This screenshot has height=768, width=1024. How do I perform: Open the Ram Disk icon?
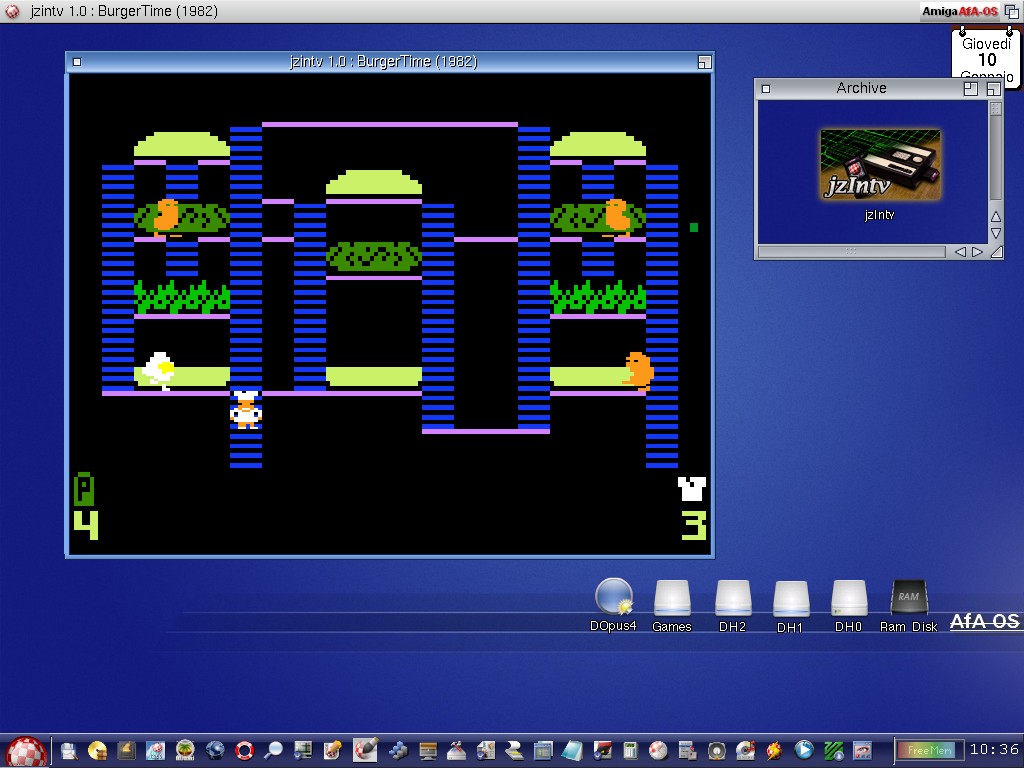(x=908, y=598)
